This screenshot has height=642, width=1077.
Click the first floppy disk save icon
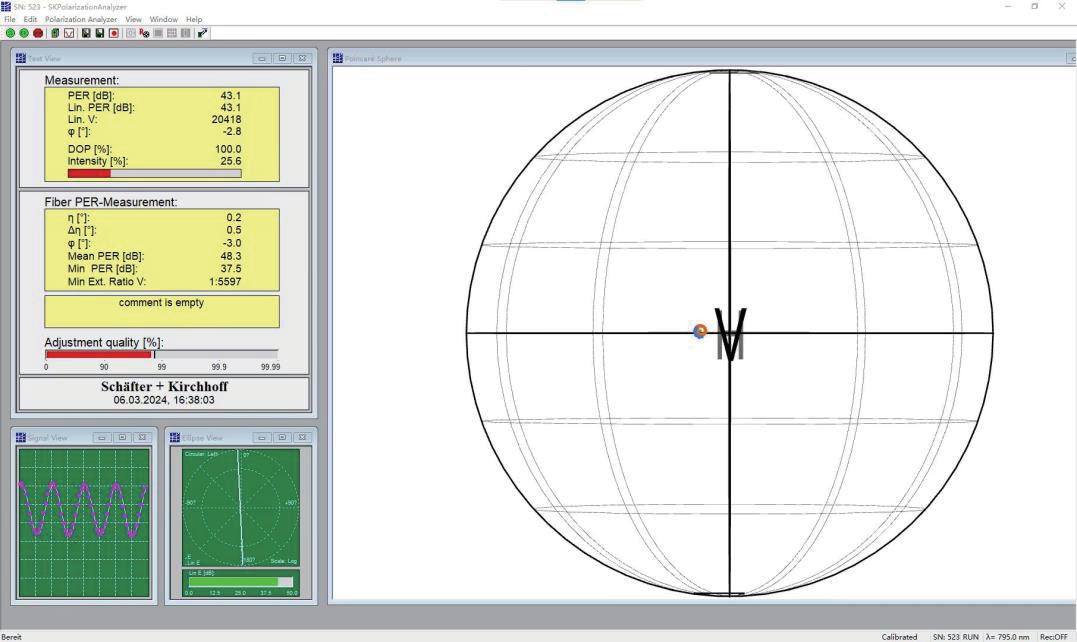86,33
